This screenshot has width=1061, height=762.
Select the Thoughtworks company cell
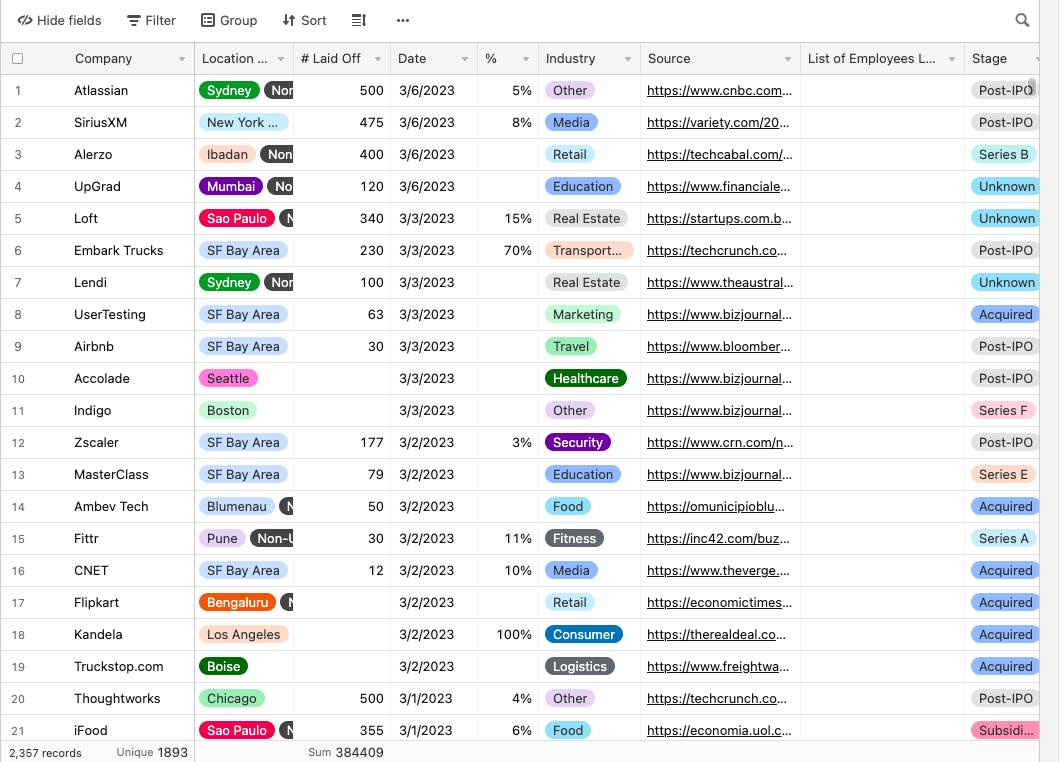[x=117, y=699]
